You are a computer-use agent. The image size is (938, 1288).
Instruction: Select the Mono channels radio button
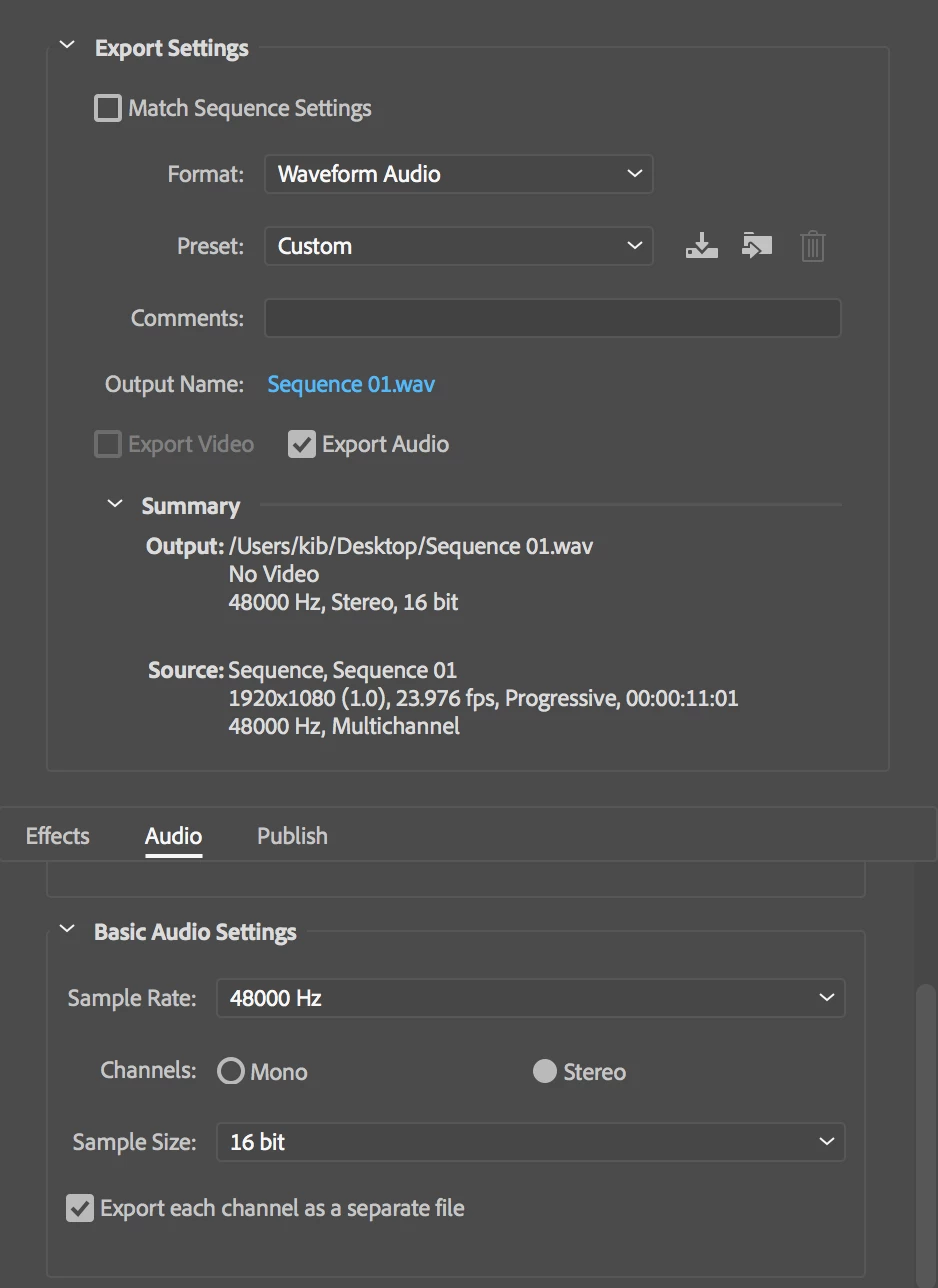click(x=231, y=1072)
